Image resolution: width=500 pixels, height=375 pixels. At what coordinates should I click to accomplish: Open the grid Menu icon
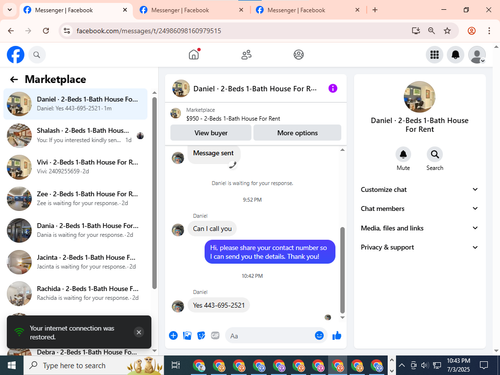pyautogui.click(x=434, y=55)
